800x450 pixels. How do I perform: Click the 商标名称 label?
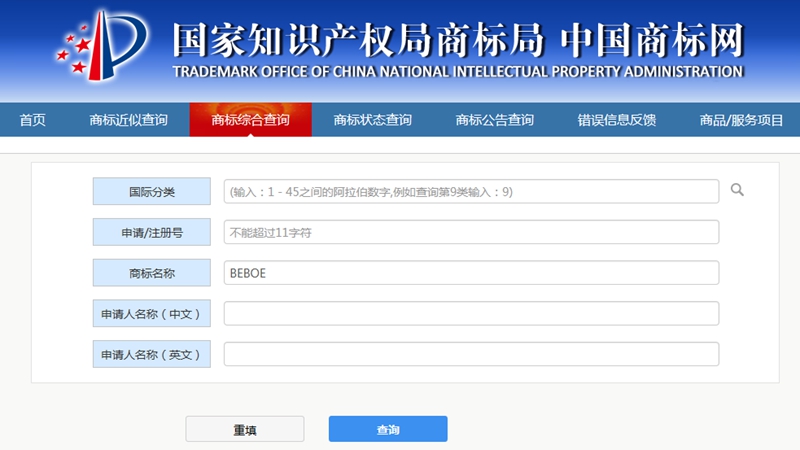(x=152, y=273)
